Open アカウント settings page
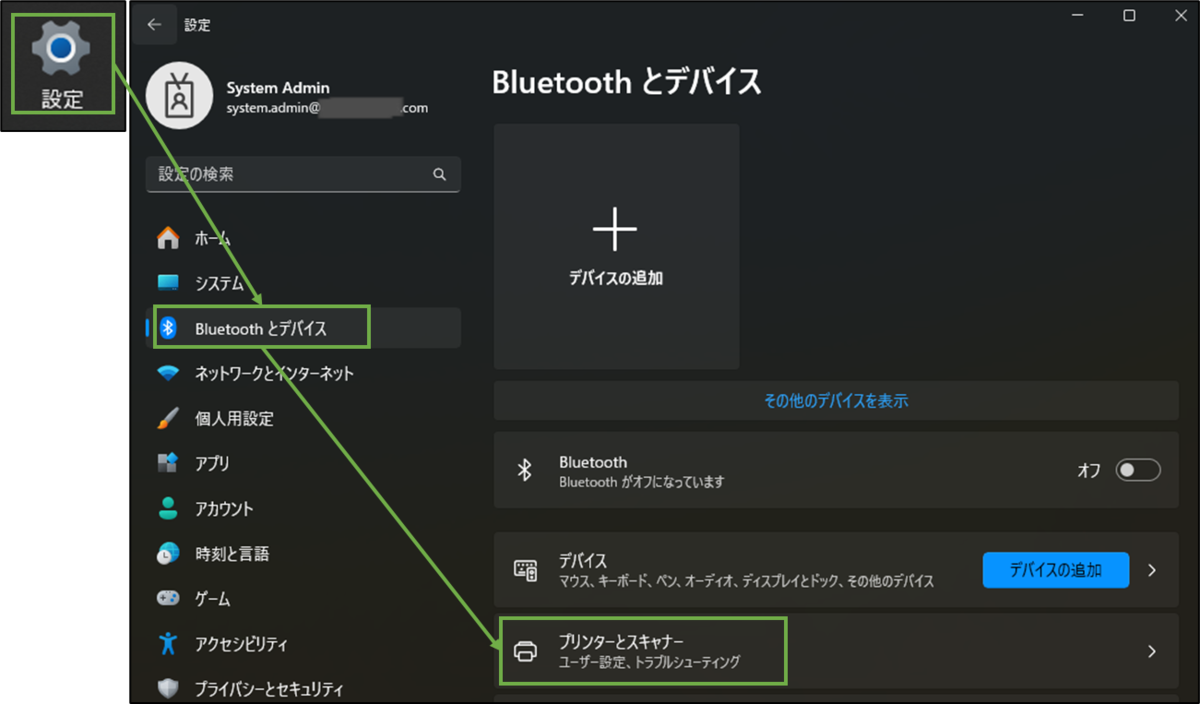This screenshot has width=1200, height=704. (304, 508)
